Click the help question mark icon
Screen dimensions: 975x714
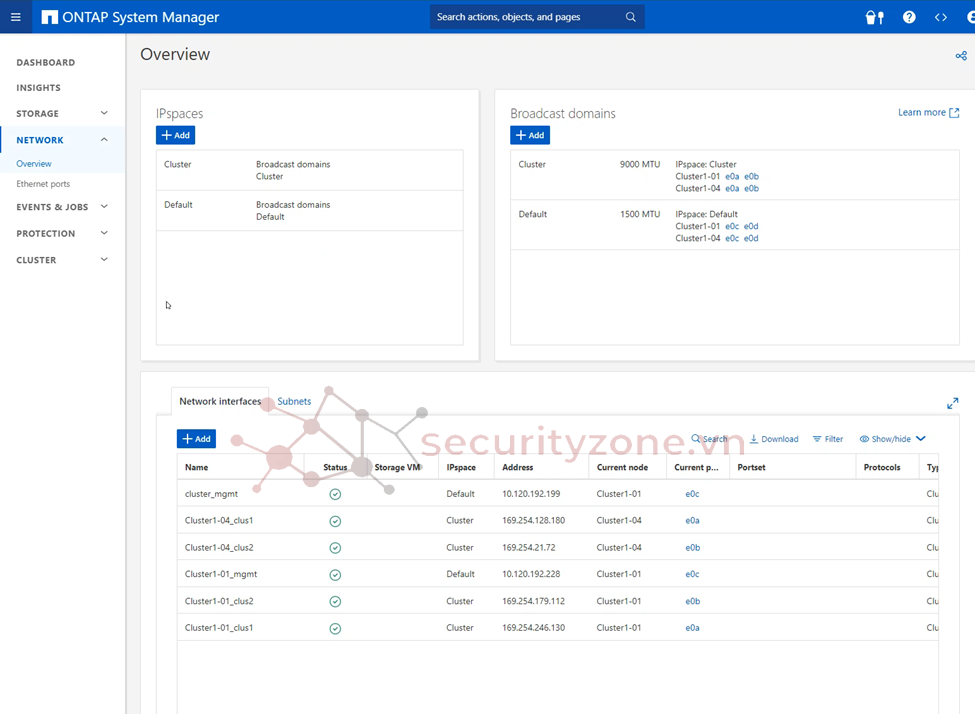pyautogui.click(x=909, y=17)
